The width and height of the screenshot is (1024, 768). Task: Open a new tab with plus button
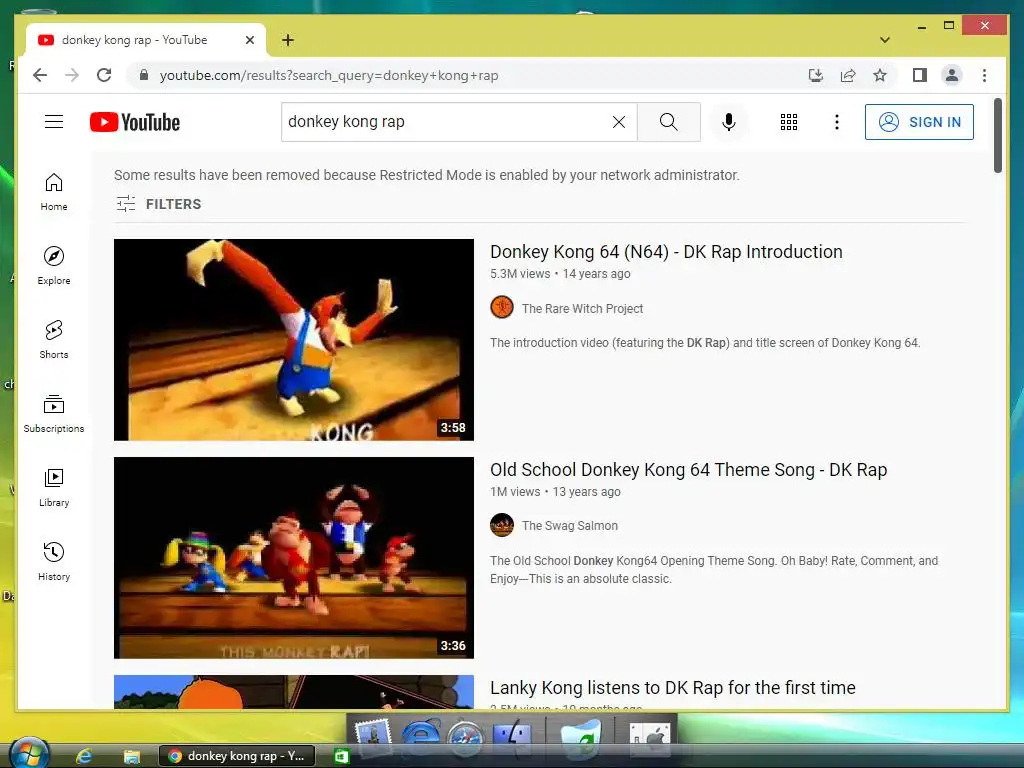coord(287,40)
